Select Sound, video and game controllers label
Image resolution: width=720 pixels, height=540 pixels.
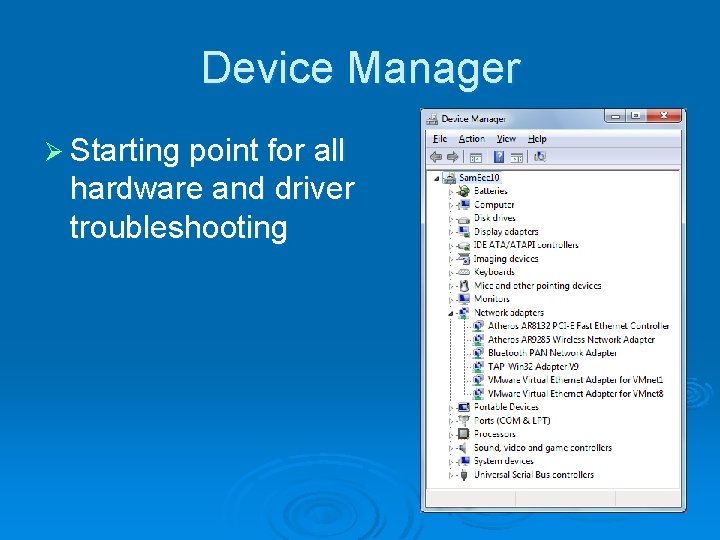pos(543,448)
